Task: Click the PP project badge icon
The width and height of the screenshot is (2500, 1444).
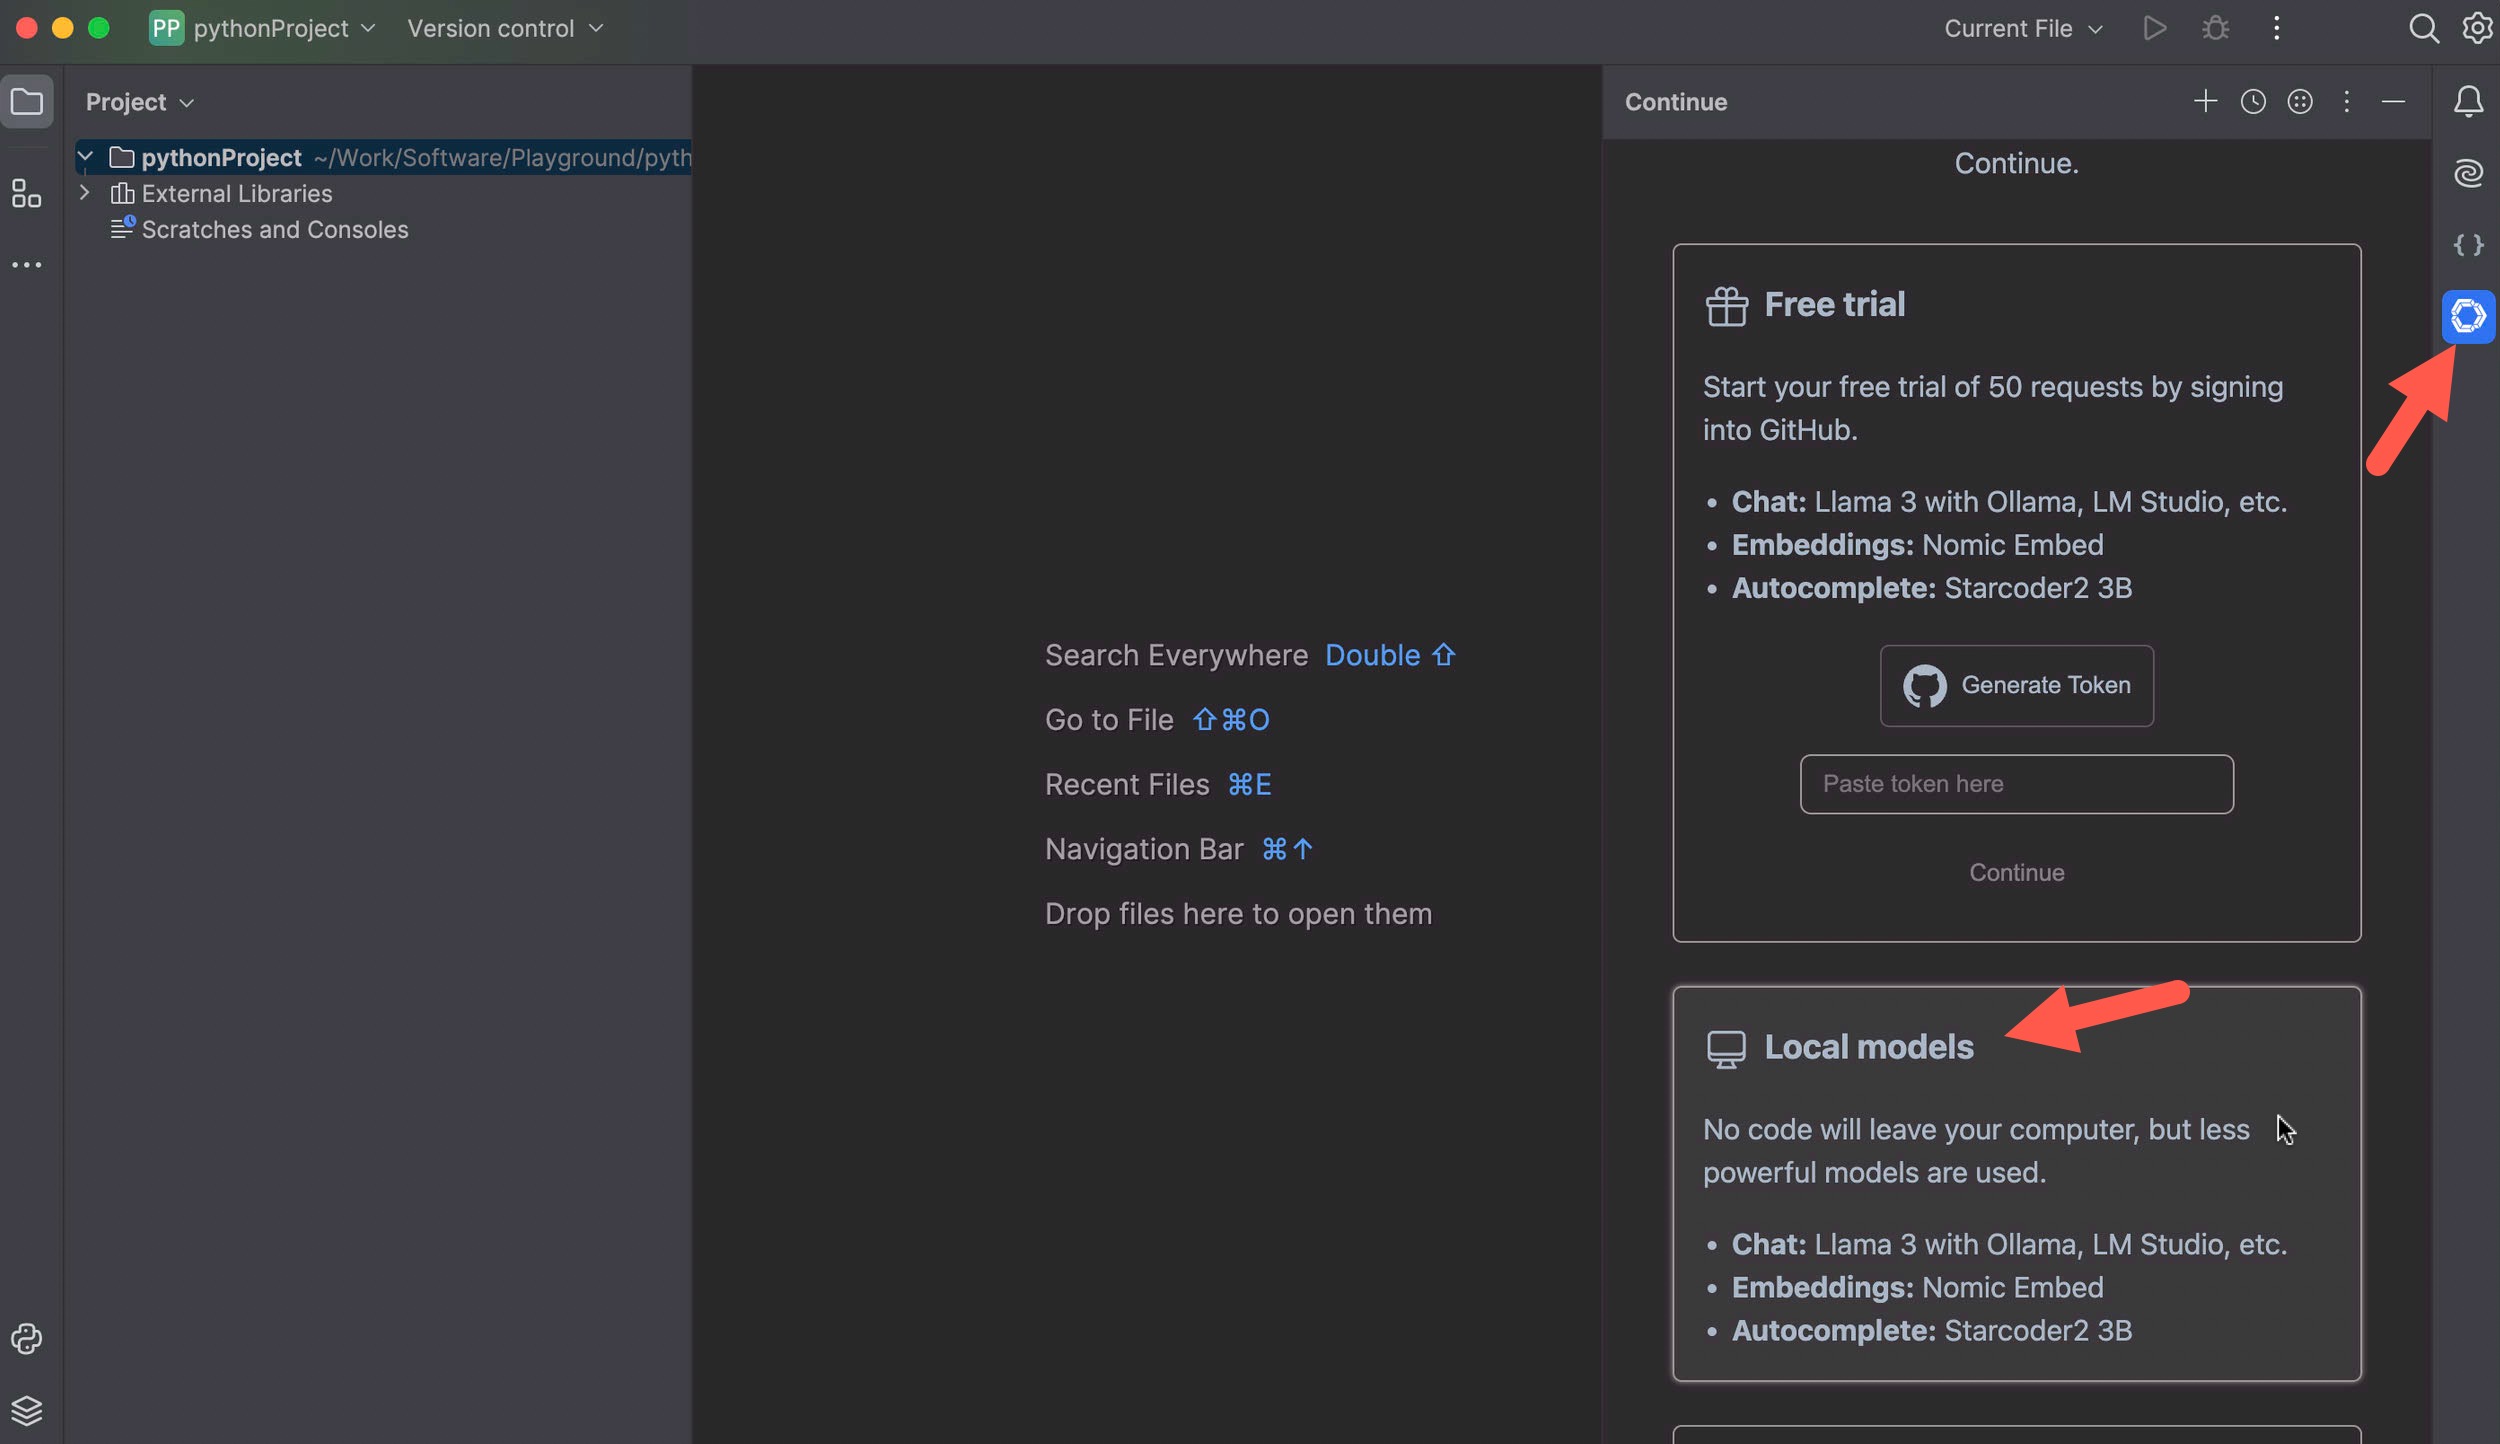Action: [166, 28]
